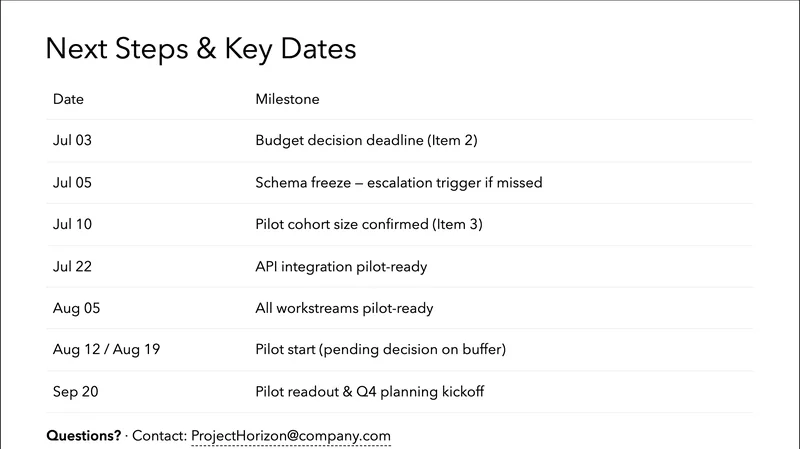
Task: Click the 'Aug 12 / Aug 19' date cell
Action: click(x=106, y=350)
